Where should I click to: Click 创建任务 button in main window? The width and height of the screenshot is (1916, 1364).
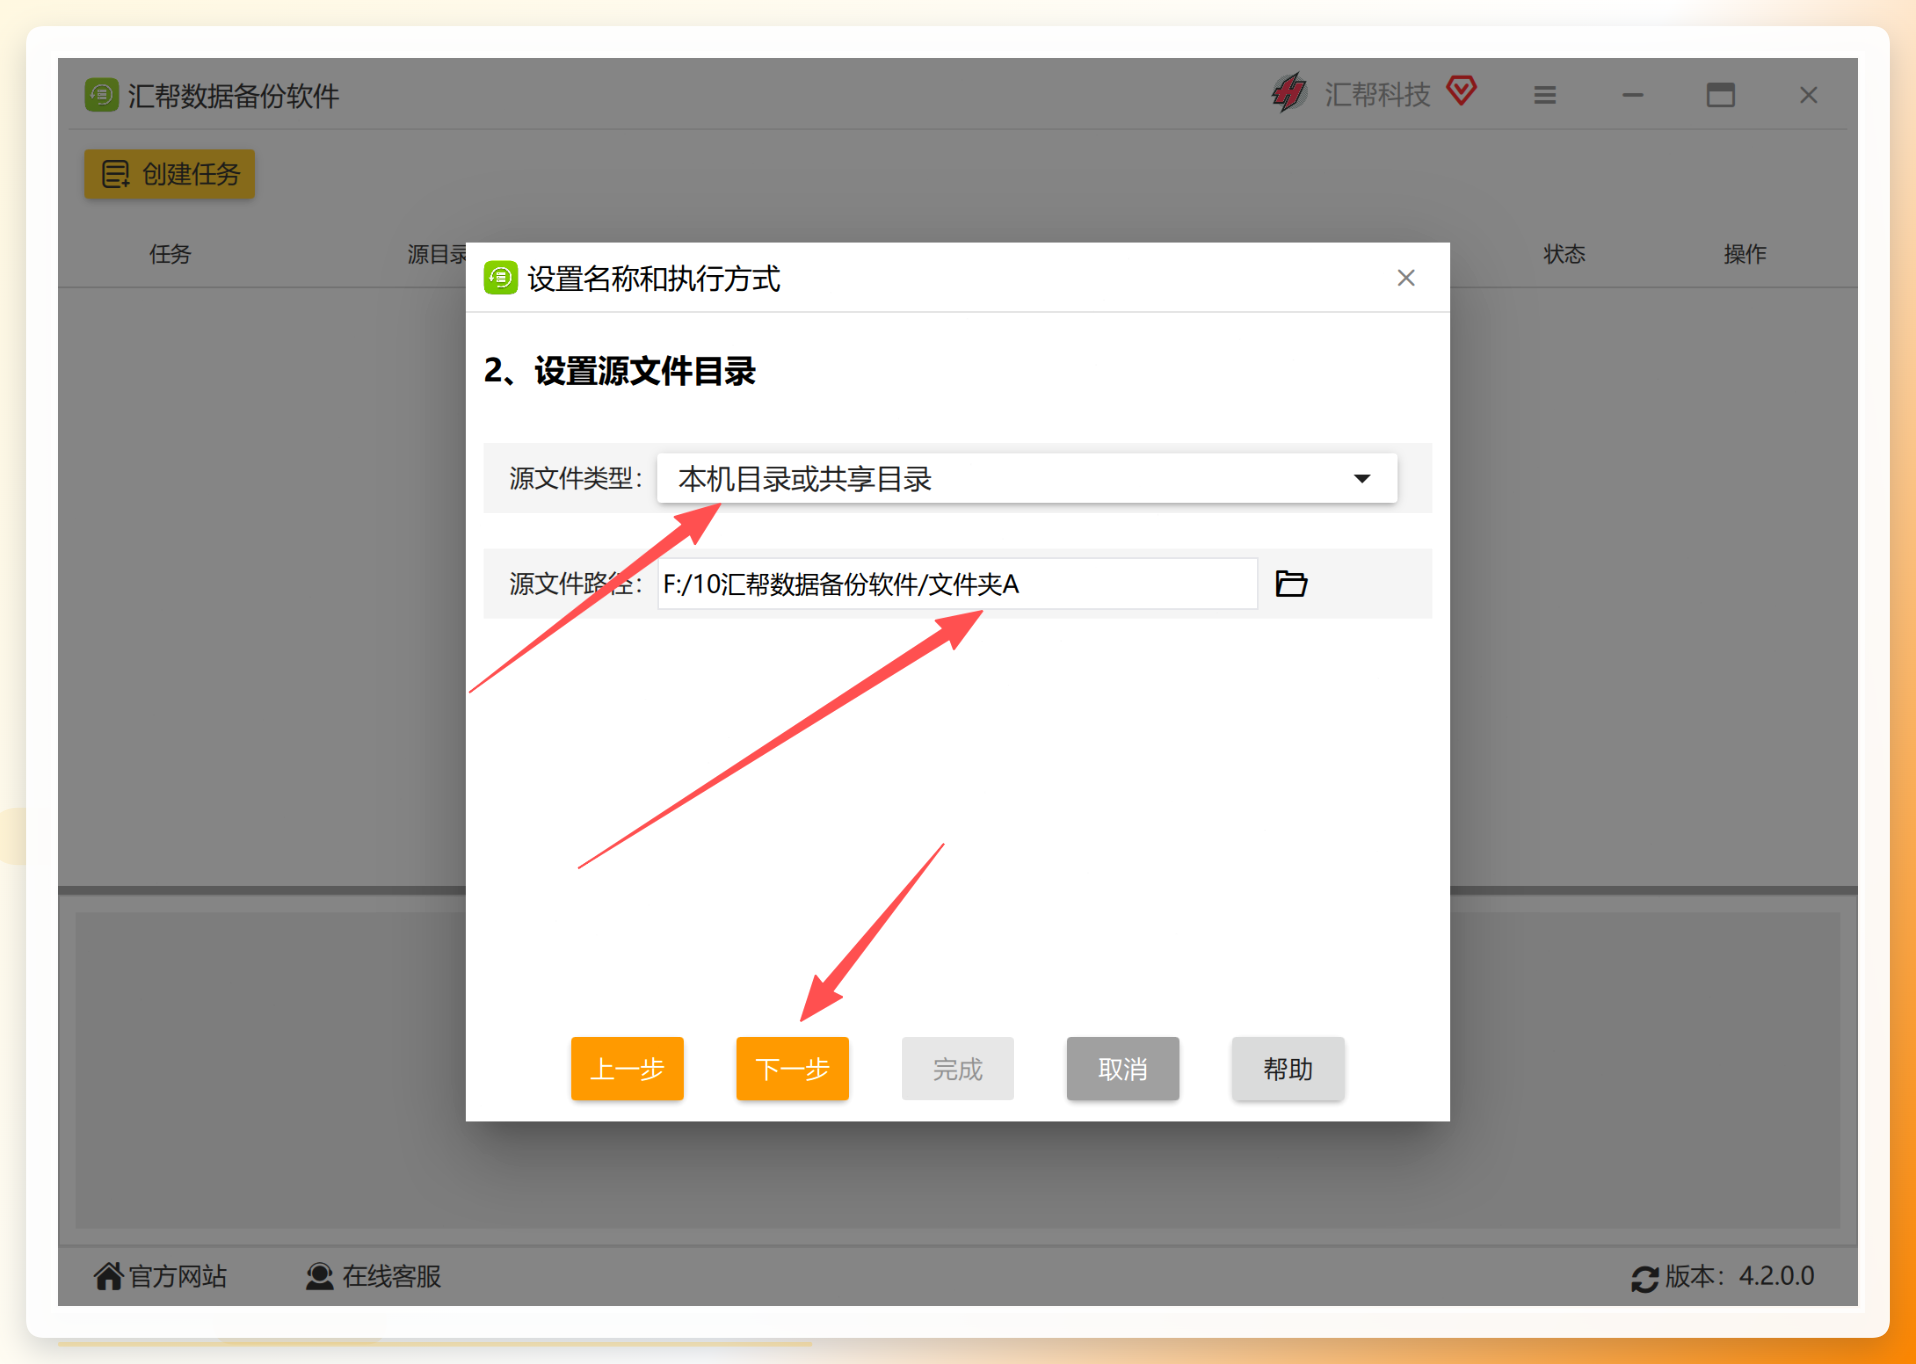tap(170, 174)
